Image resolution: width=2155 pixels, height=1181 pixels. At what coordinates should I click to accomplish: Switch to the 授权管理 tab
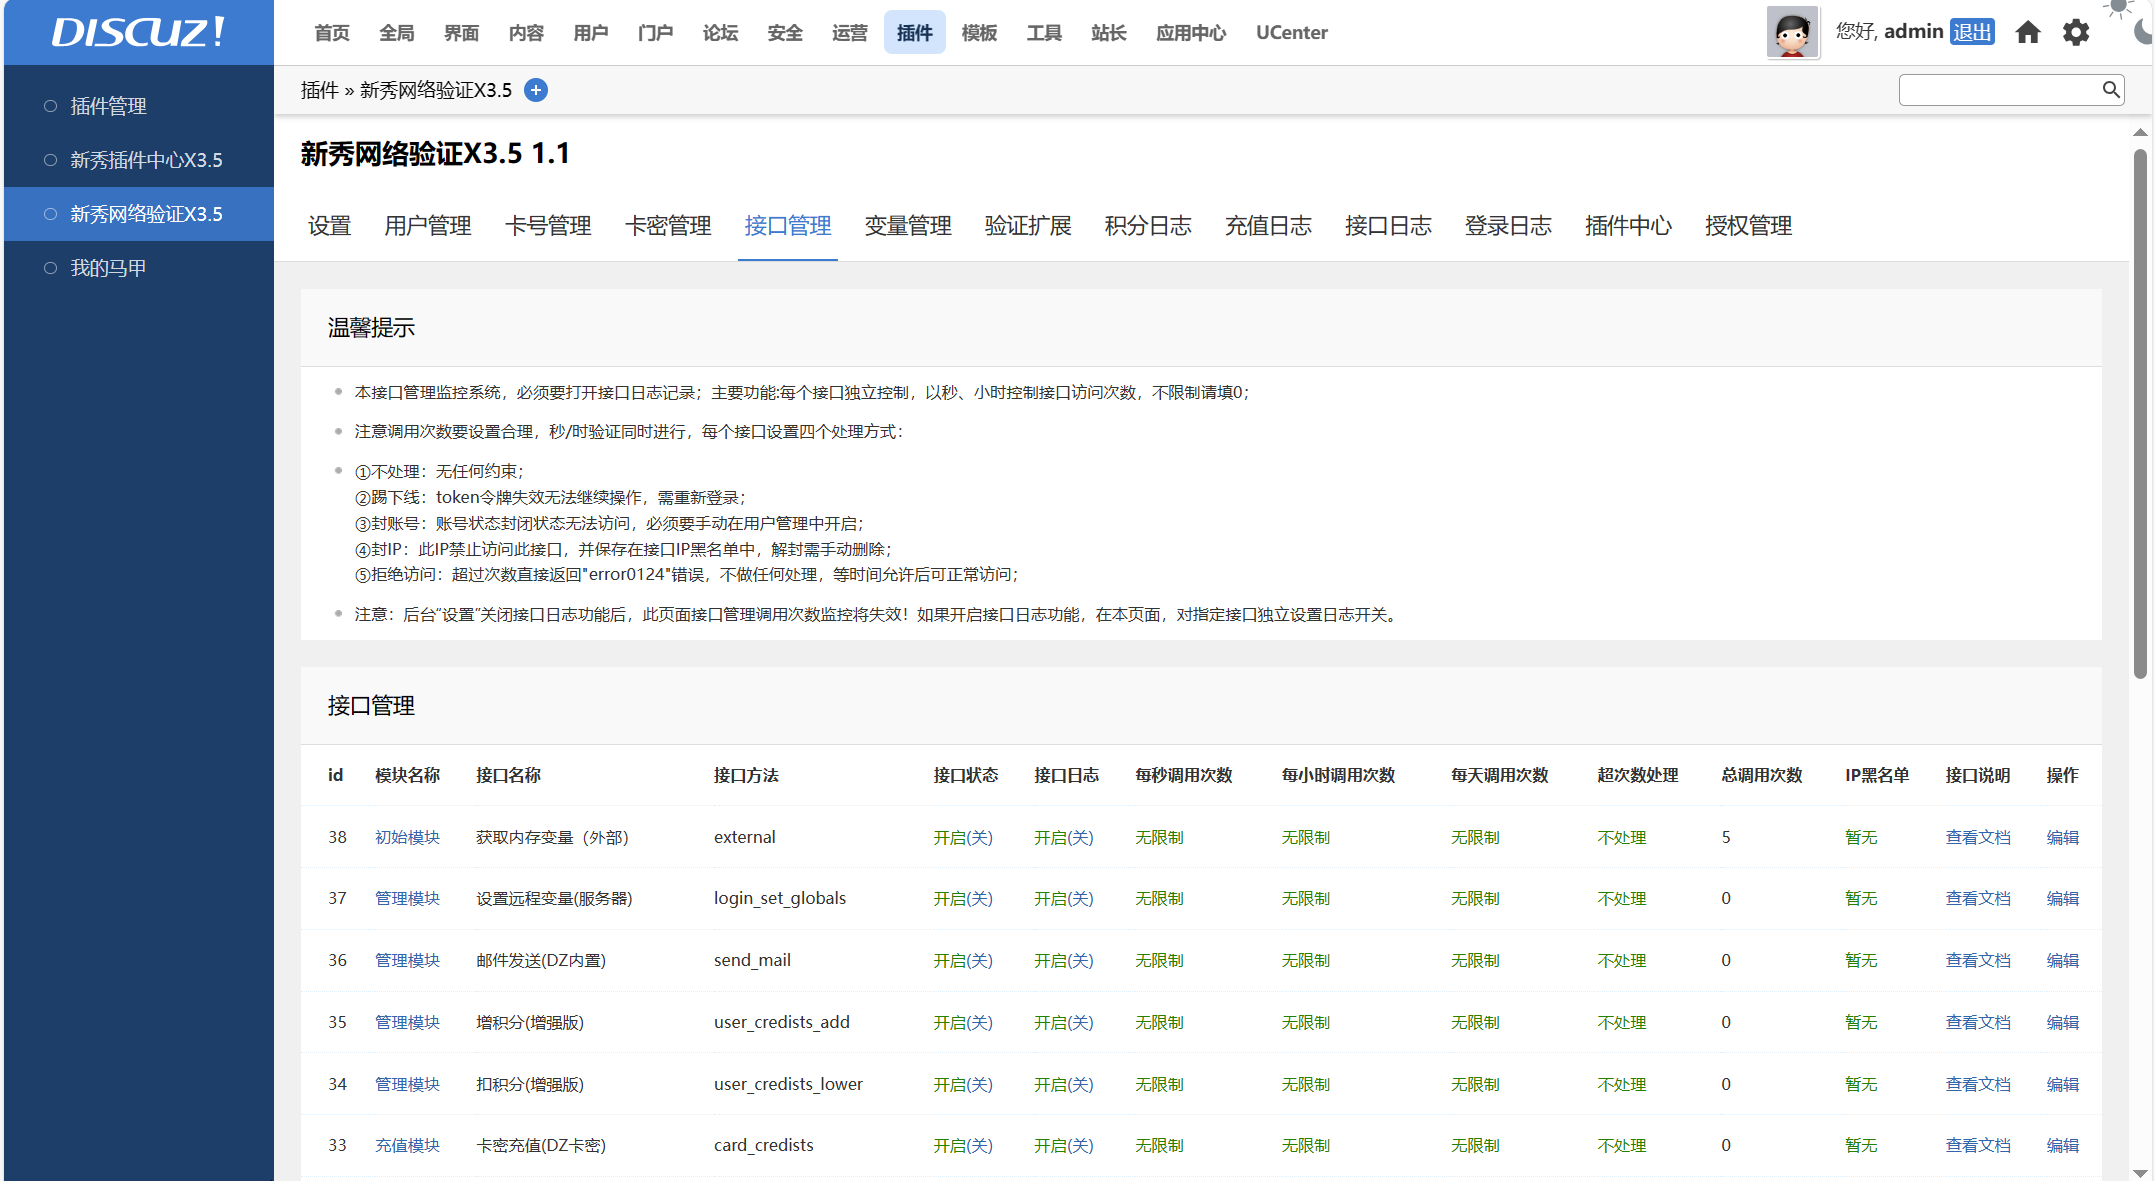[x=1748, y=226]
